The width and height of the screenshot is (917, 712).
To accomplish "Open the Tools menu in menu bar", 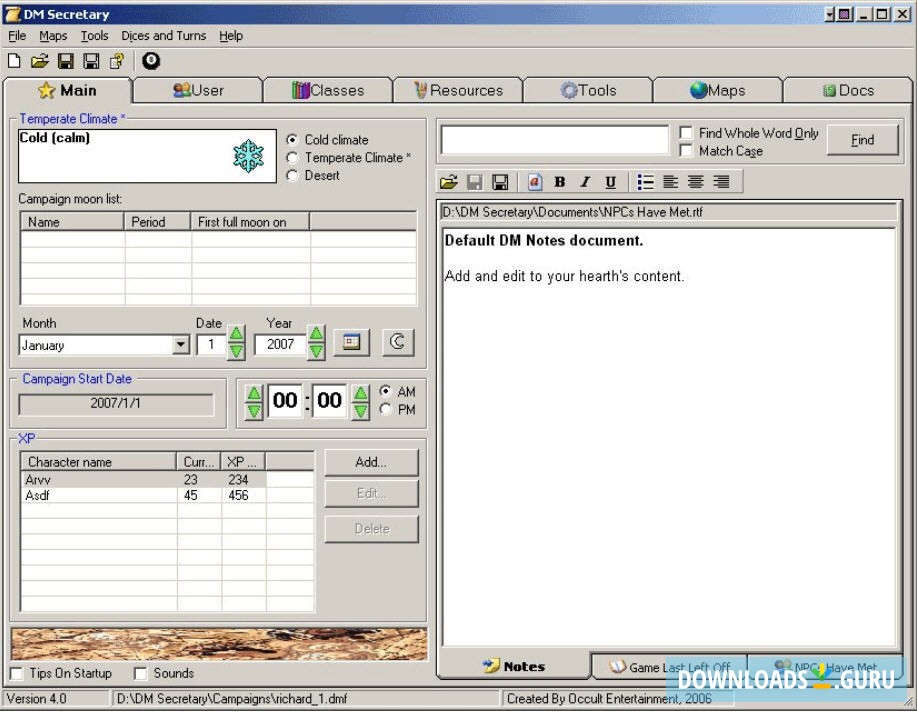I will coord(94,36).
